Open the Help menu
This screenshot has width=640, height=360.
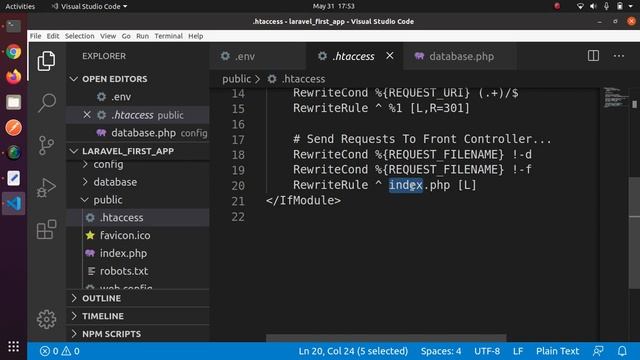[x=196, y=36]
